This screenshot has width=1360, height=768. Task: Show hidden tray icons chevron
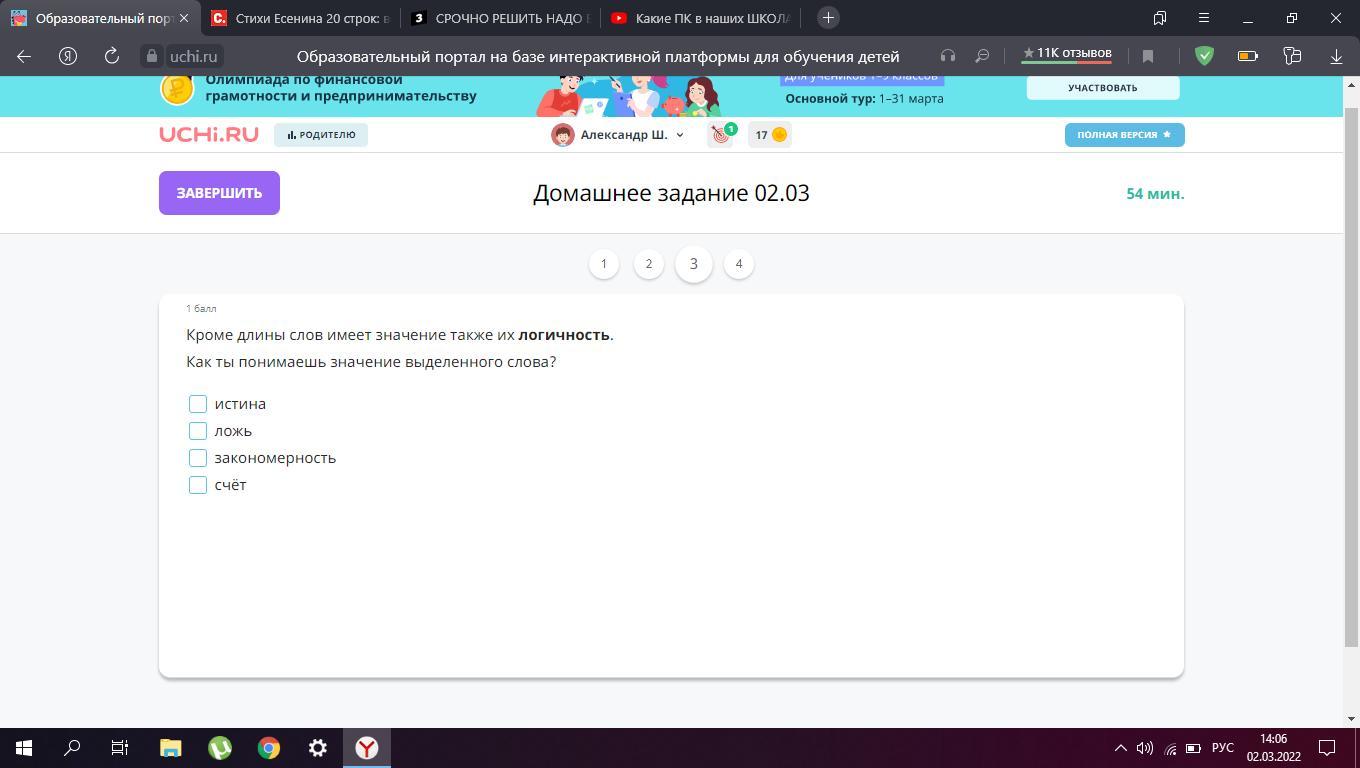(x=1120, y=748)
